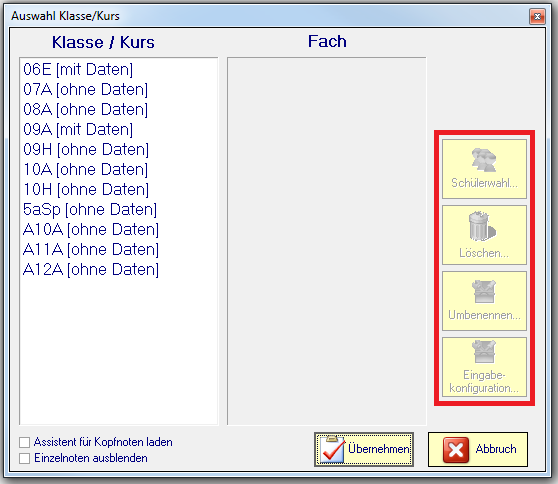Choose course 5aSp [ohne Daten]
This screenshot has width=558, height=484.
[90, 209]
